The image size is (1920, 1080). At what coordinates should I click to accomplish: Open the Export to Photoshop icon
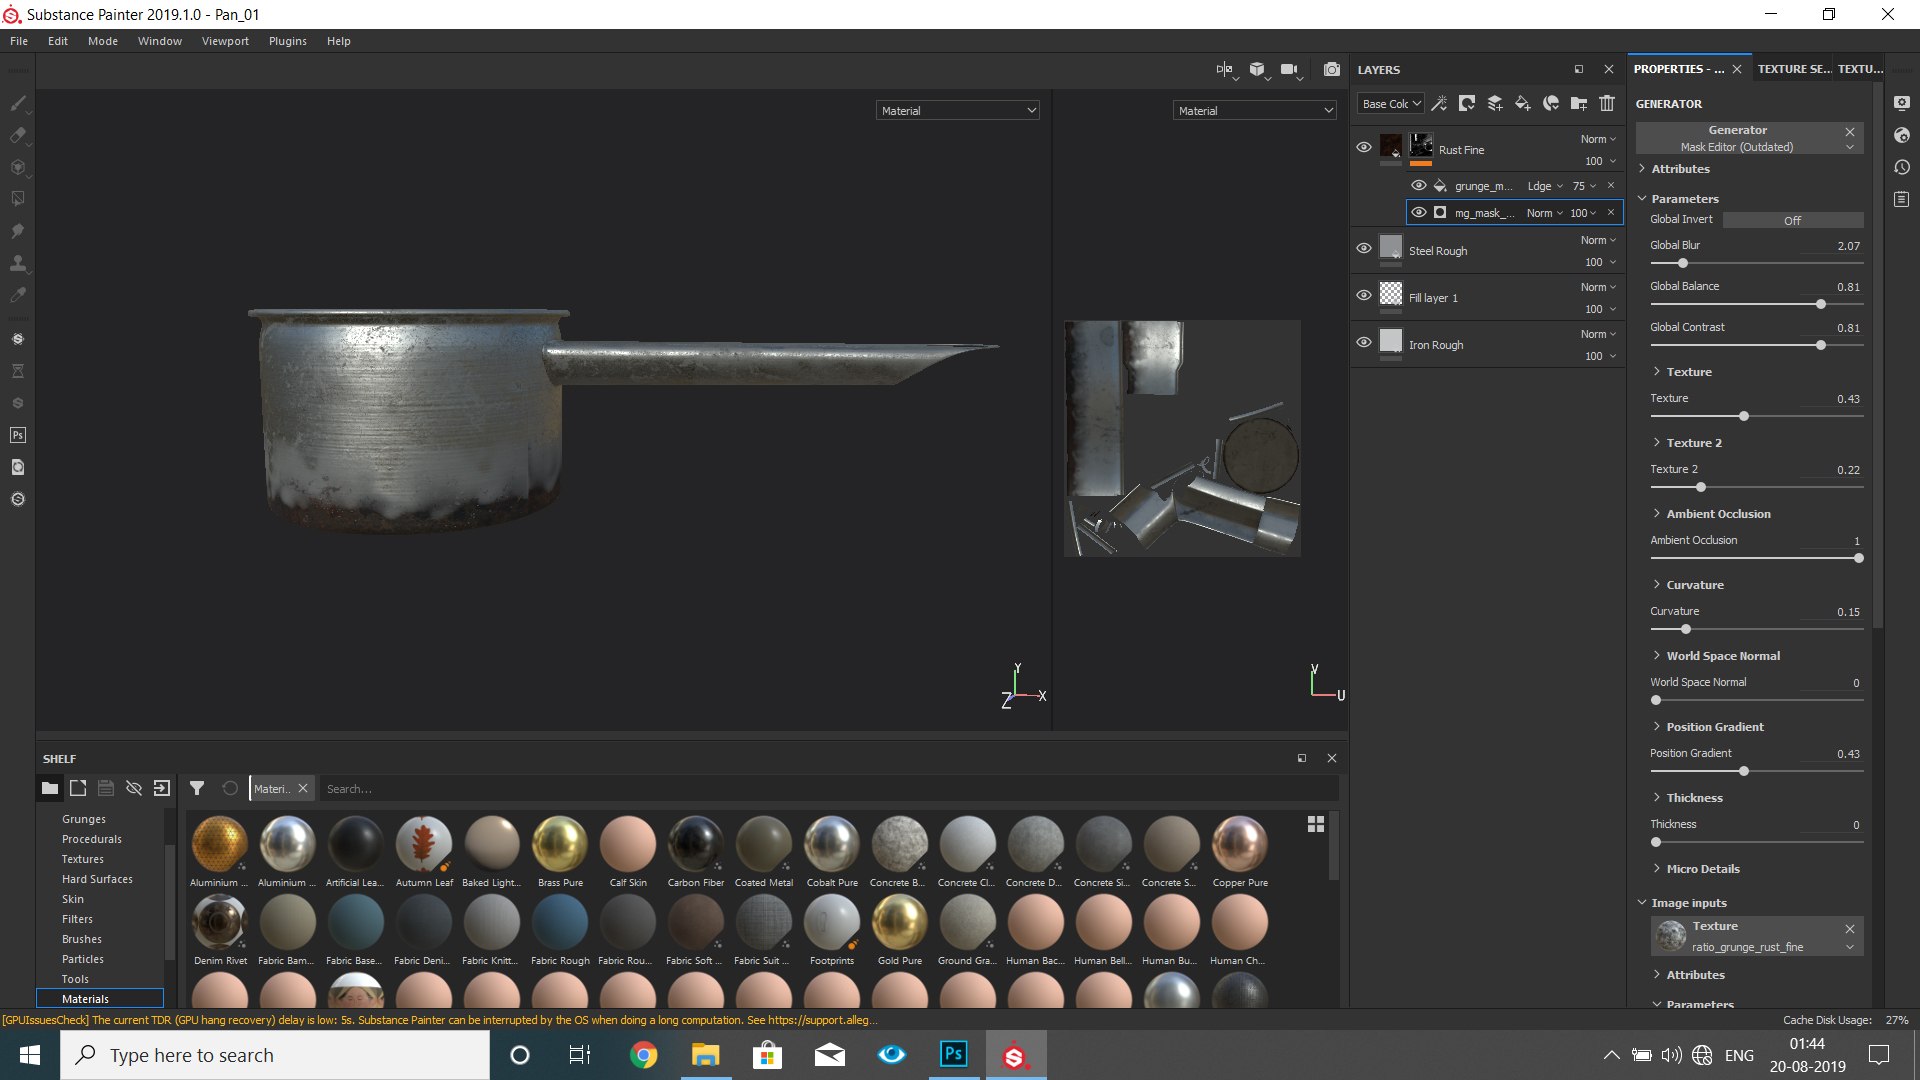[17, 435]
